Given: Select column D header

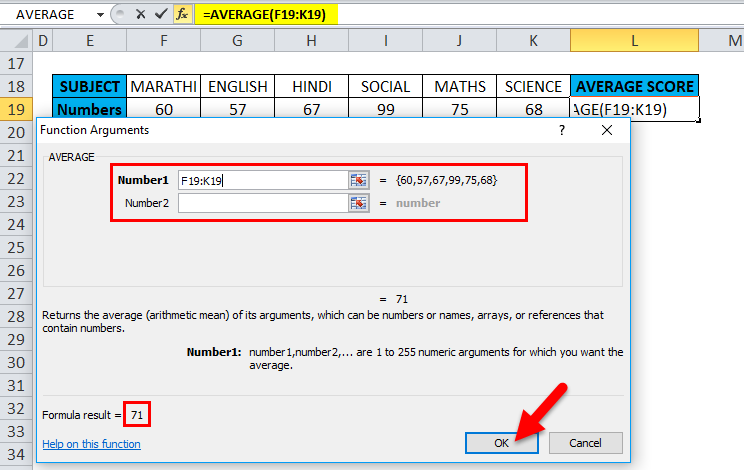Looking at the screenshot, I should pos(43,41).
